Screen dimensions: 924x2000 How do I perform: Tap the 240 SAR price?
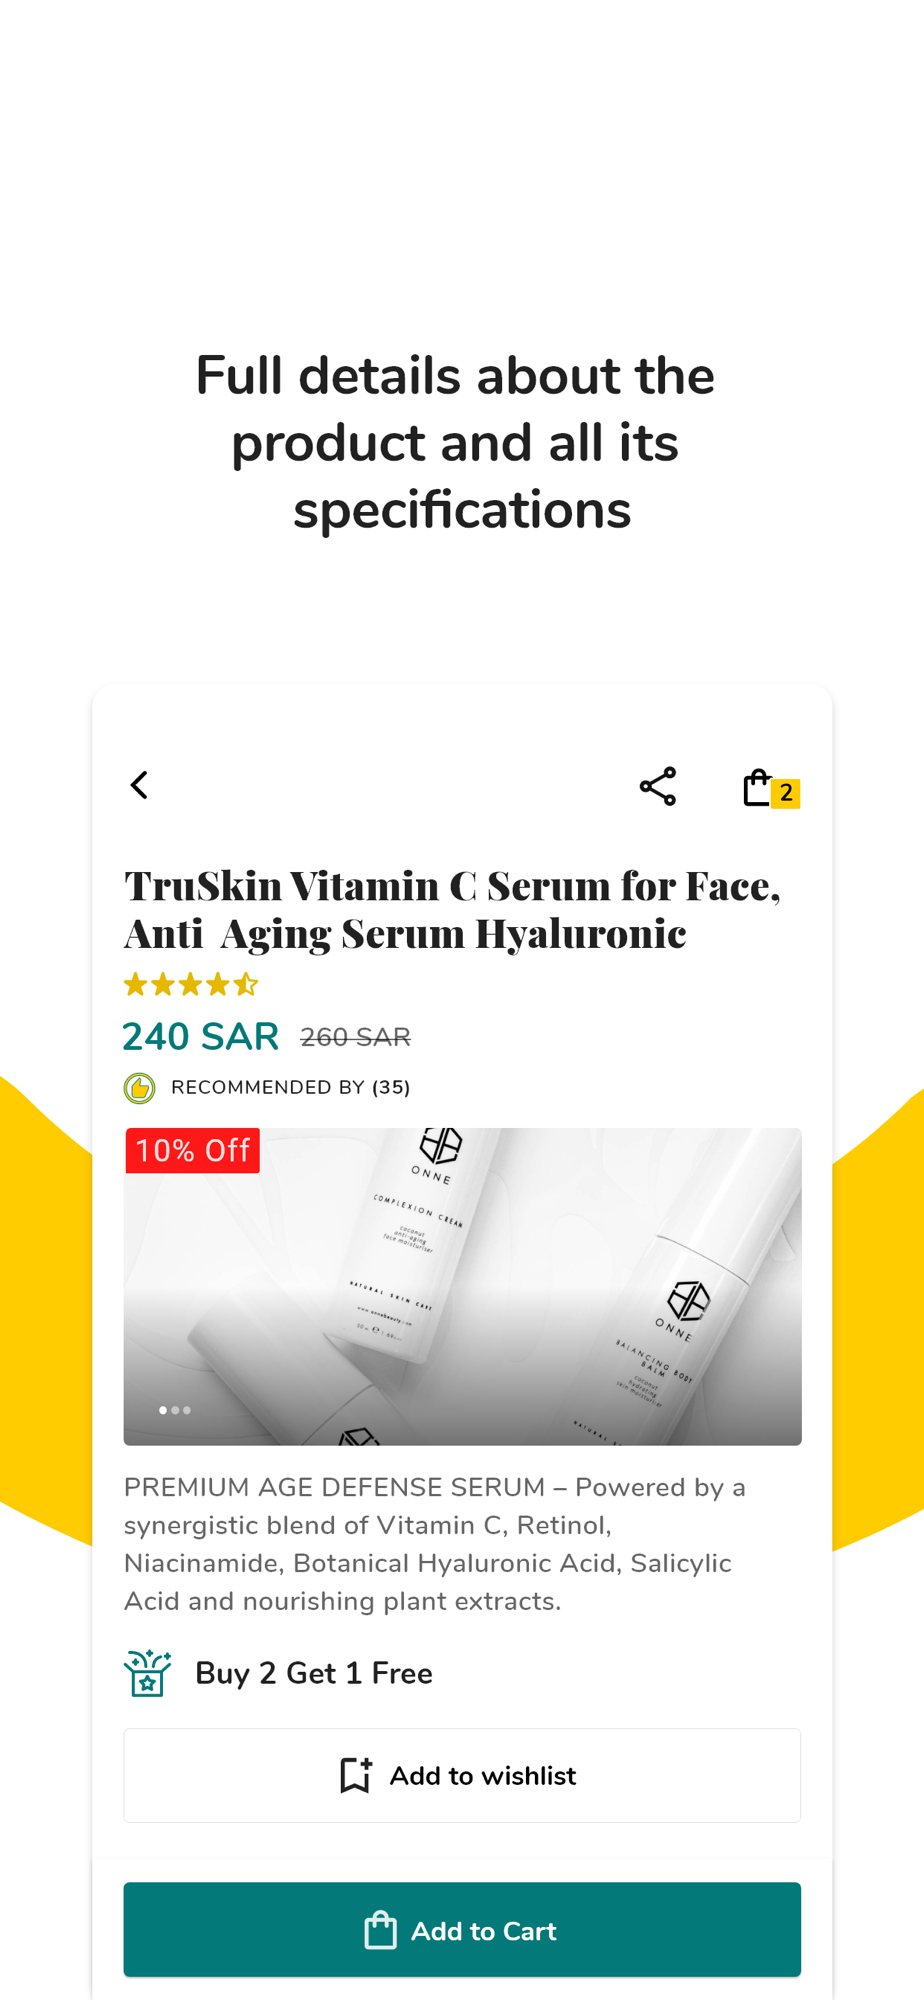[200, 1037]
